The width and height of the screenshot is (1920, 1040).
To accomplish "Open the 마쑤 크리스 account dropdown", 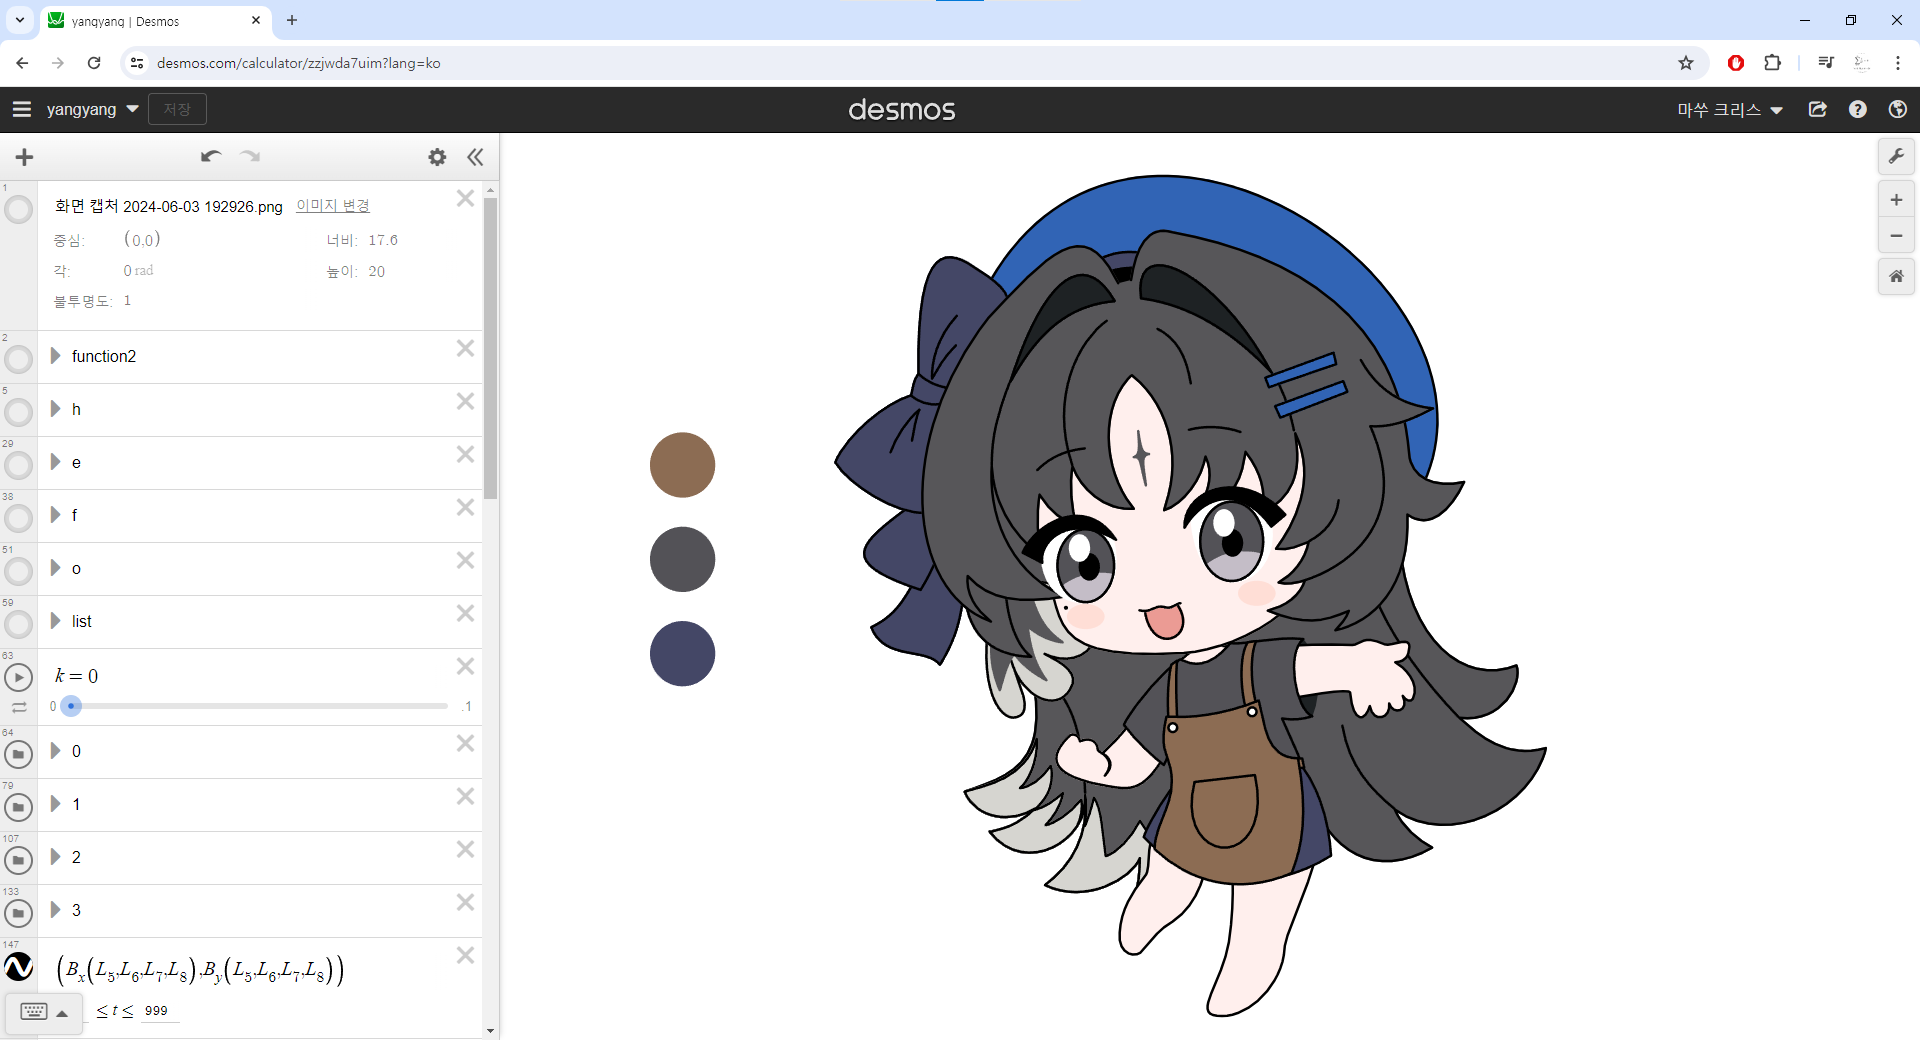I will (x=1730, y=109).
